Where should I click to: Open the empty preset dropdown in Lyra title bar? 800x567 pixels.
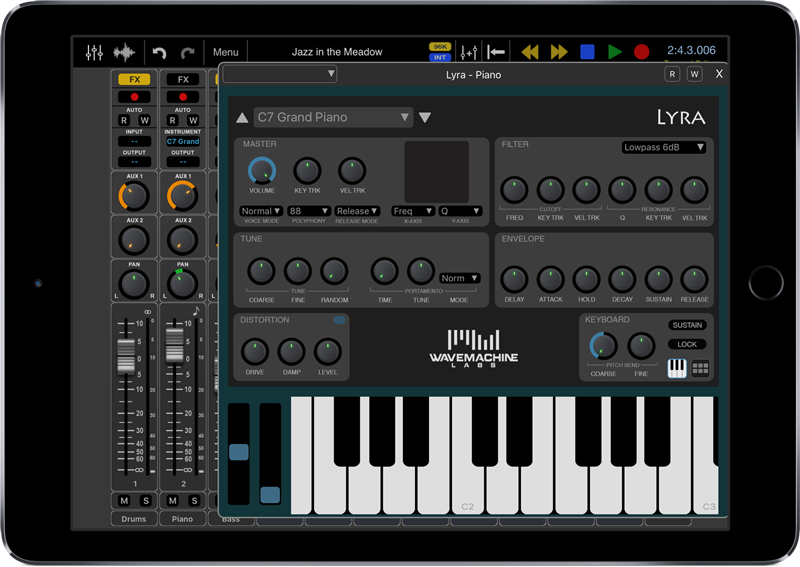coord(280,74)
